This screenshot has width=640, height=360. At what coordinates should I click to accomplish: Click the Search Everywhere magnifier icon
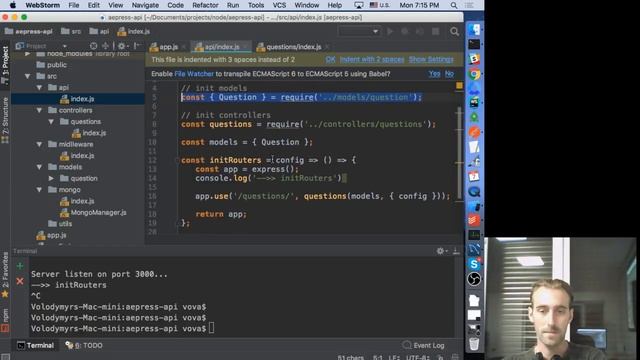[454, 31]
